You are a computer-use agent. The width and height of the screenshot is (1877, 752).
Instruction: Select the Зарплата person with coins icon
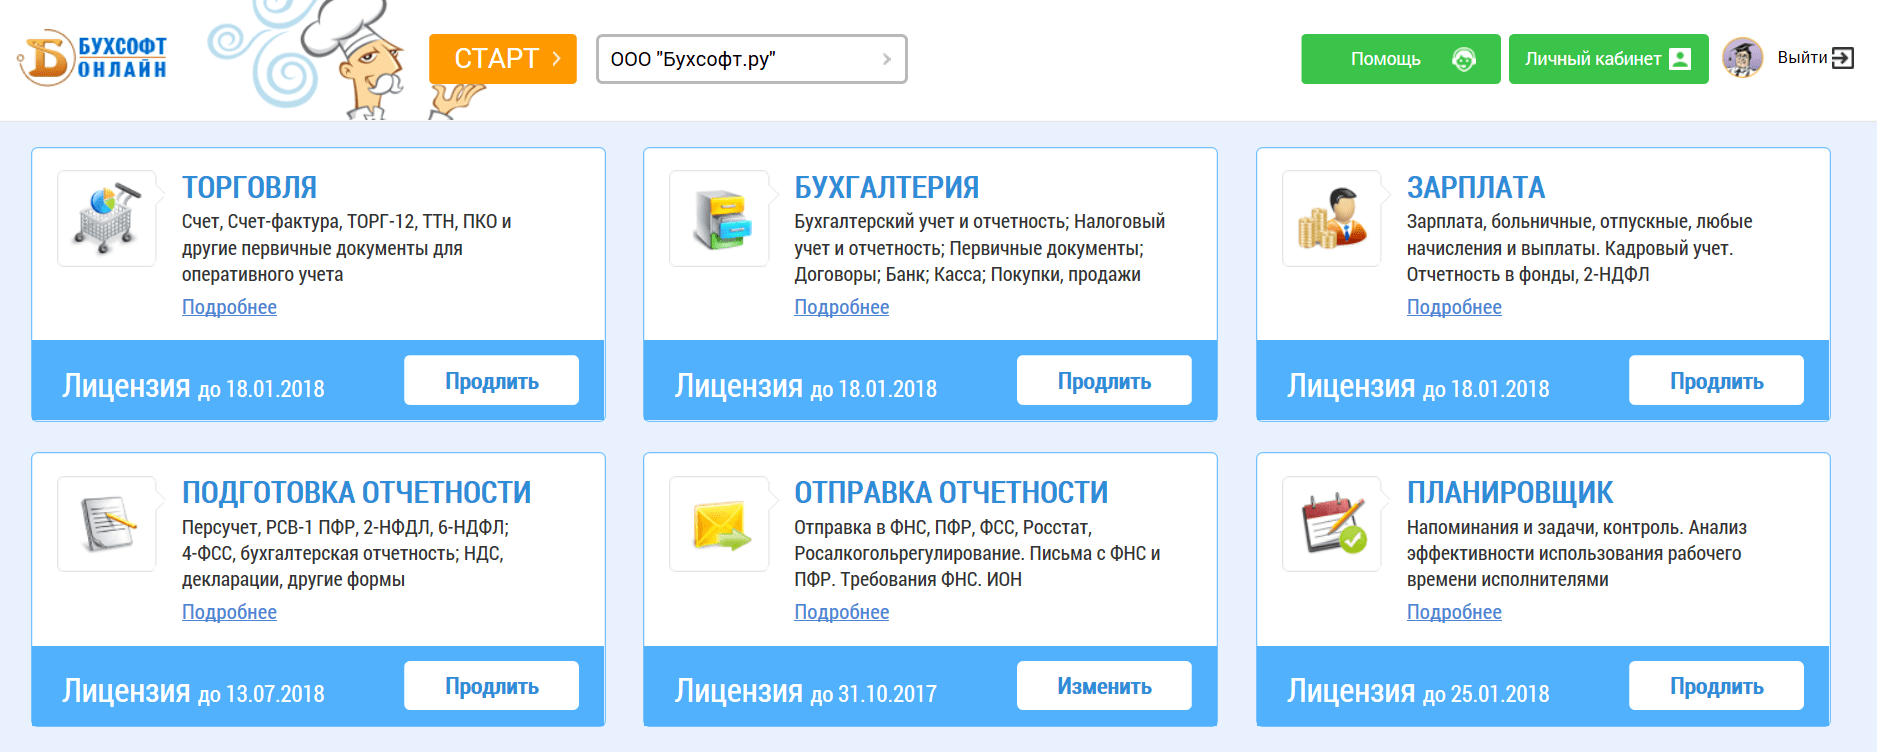[1331, 218]
